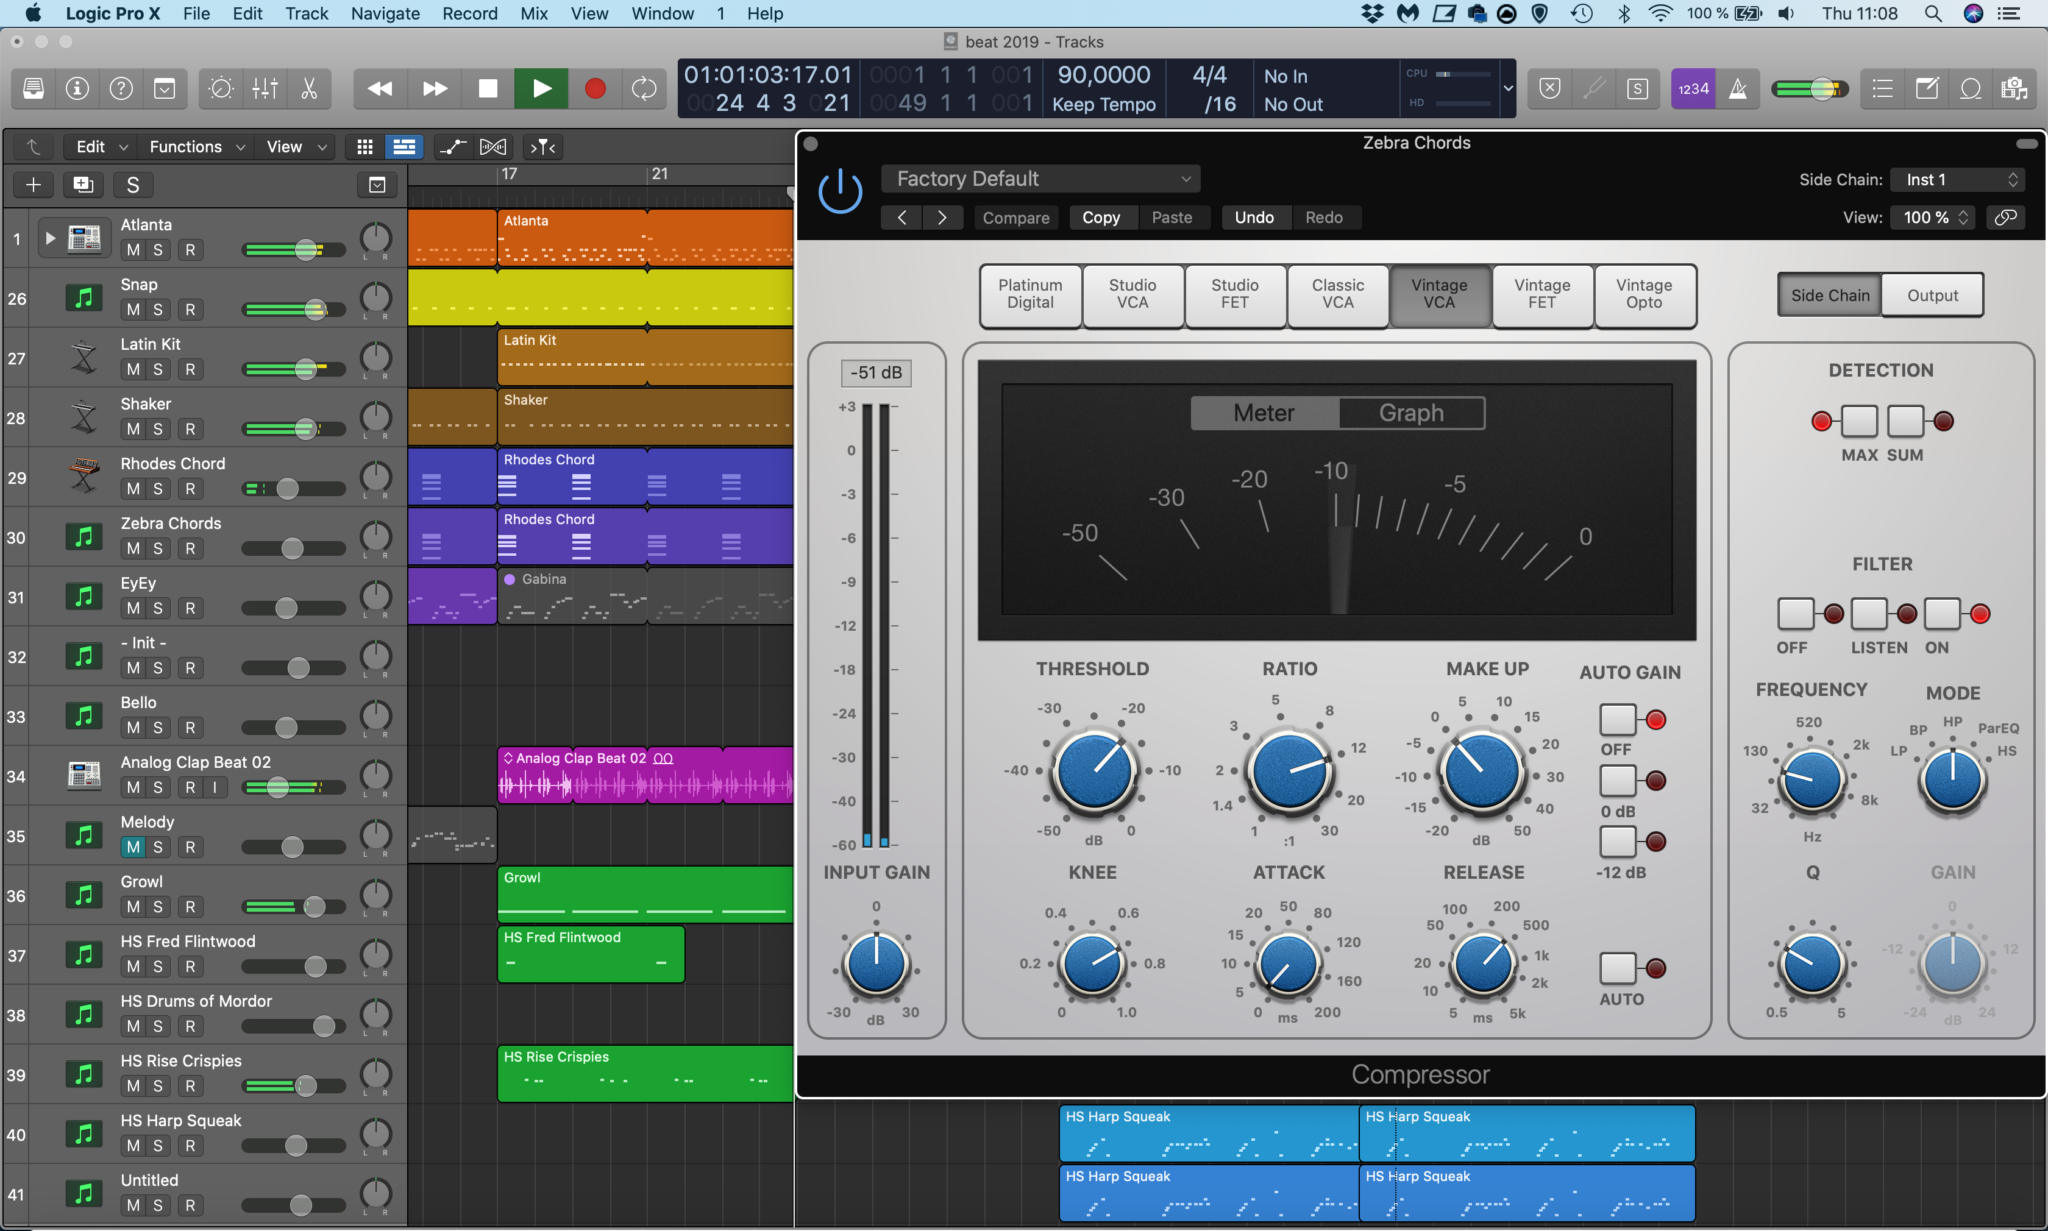Adjust the Zebra Chords volume slider
This screenshot has width=2048, height=1231.
click(293, 548)
